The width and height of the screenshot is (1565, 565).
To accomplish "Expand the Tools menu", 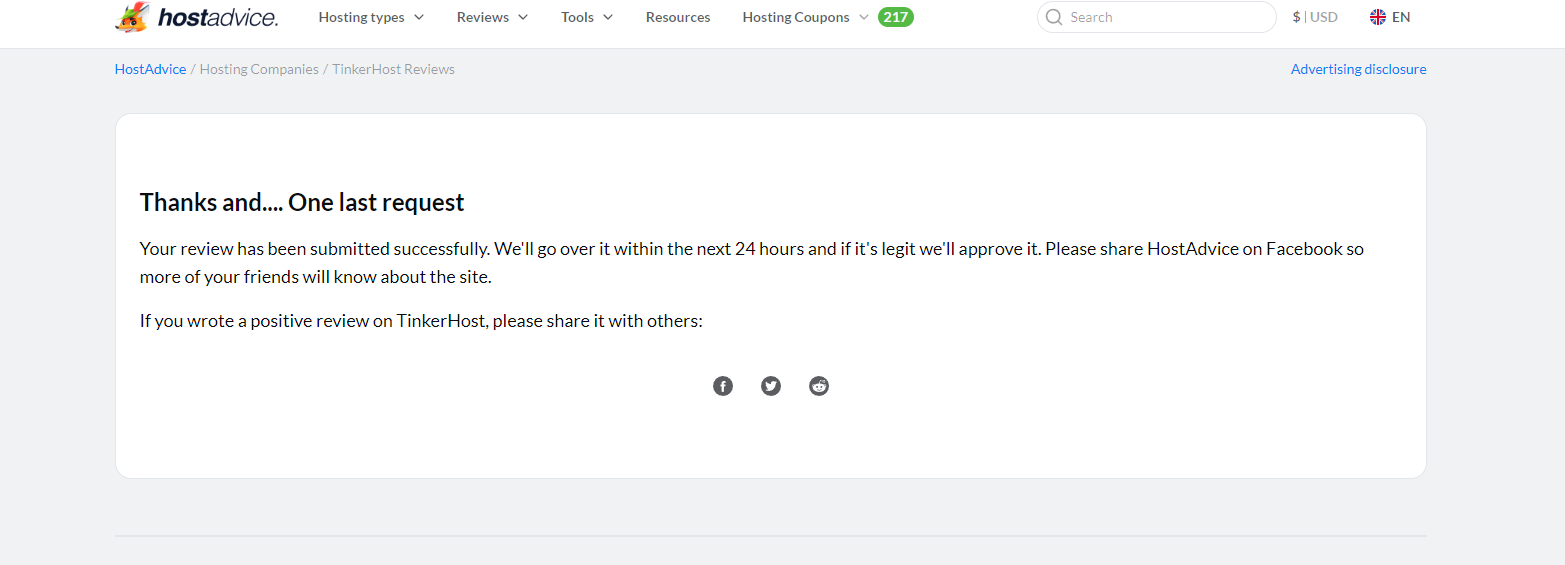I will [x=587, y=17].
